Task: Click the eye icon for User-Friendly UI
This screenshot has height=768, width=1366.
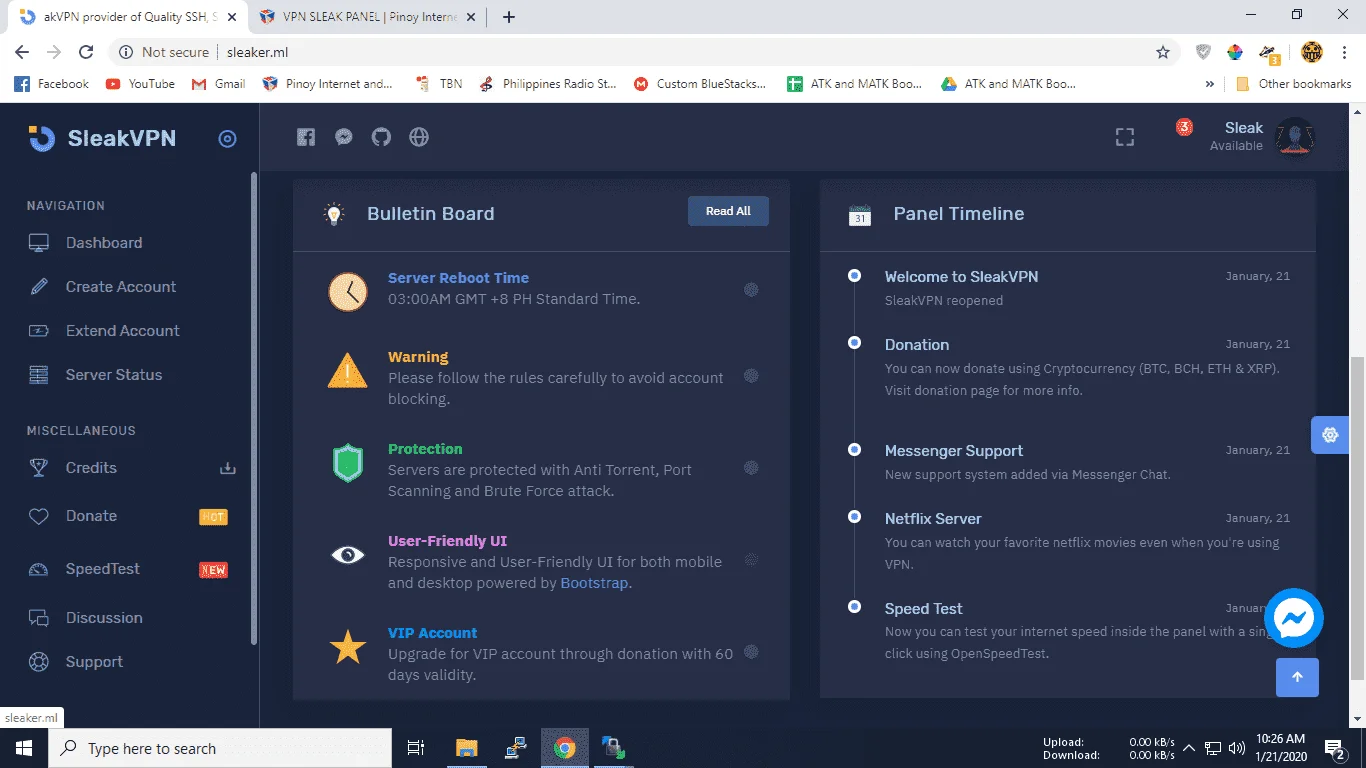Action: (x=348, y=554)
